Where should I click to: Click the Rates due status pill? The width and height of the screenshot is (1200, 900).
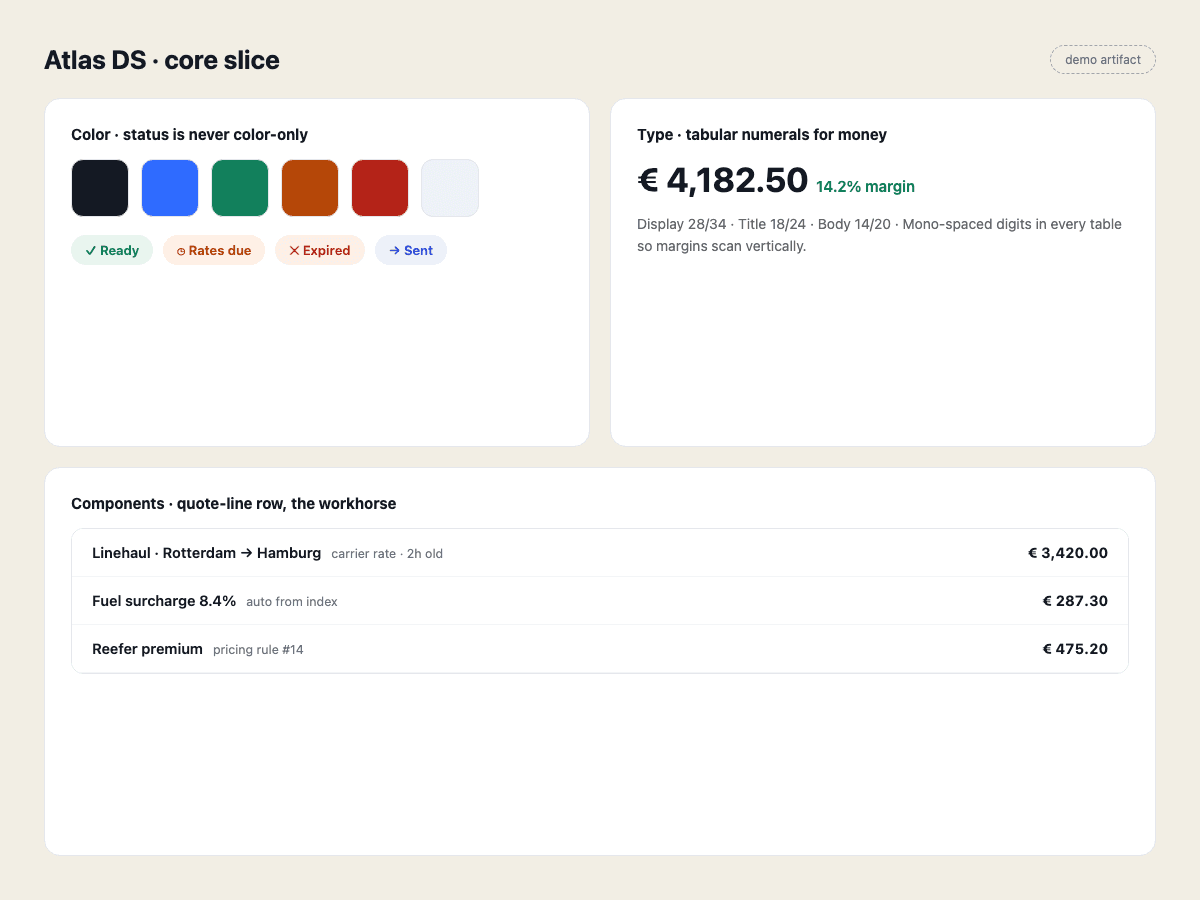click(214, 250)
